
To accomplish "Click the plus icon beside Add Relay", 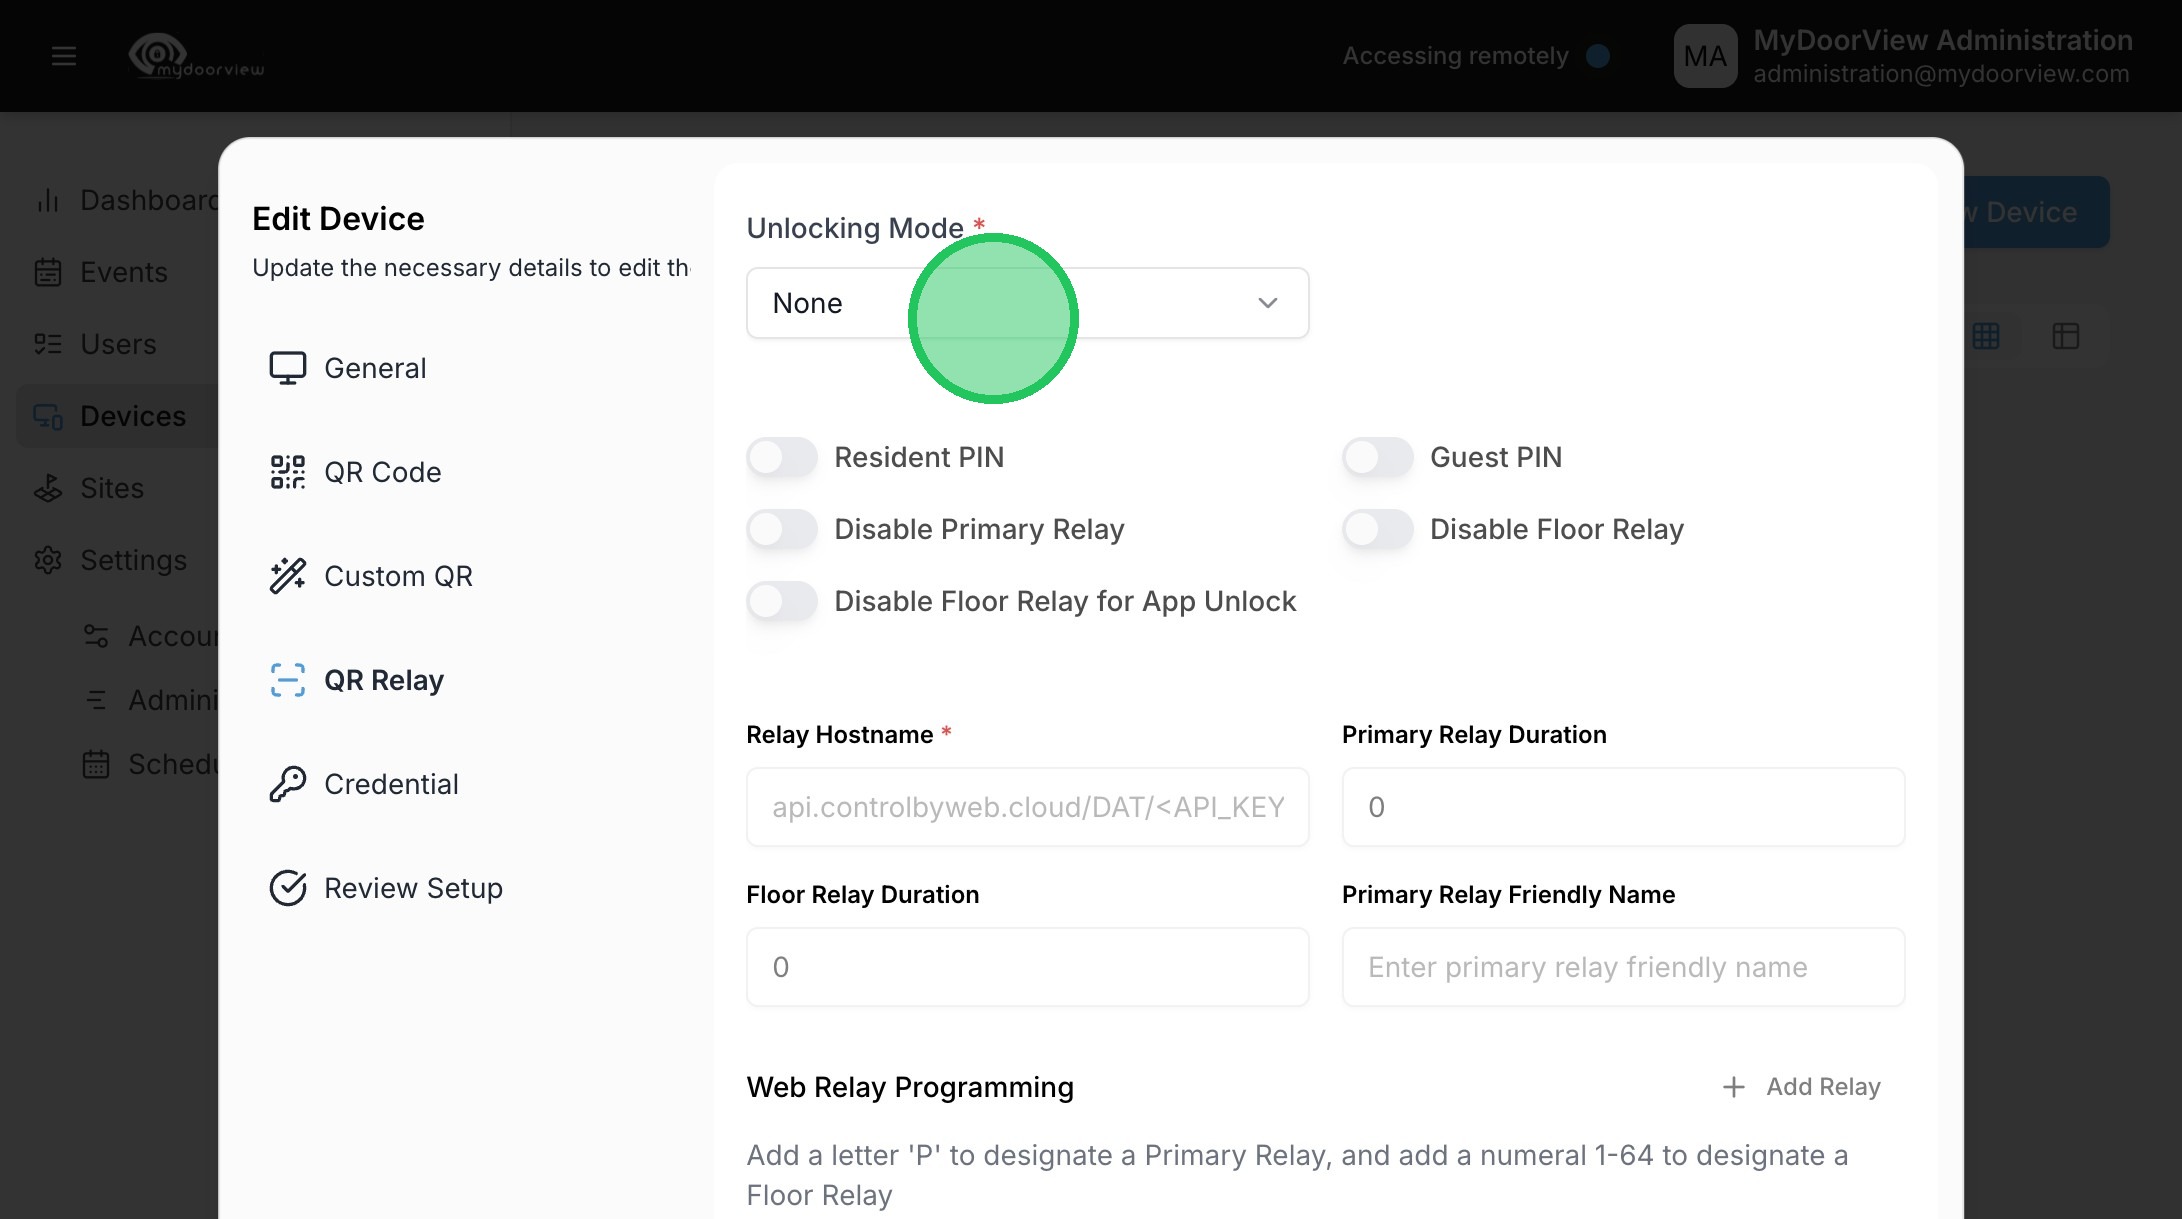I will (1734, 1087).
